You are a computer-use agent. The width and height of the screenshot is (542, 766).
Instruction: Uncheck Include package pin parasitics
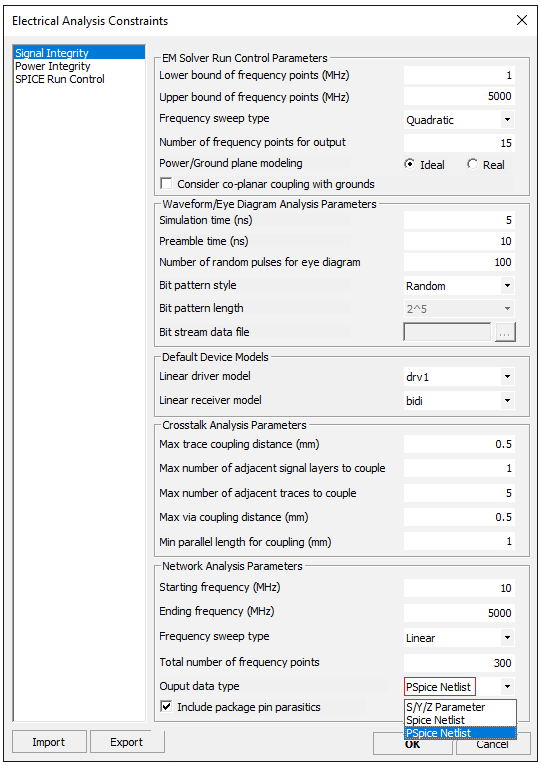(166, 706)
